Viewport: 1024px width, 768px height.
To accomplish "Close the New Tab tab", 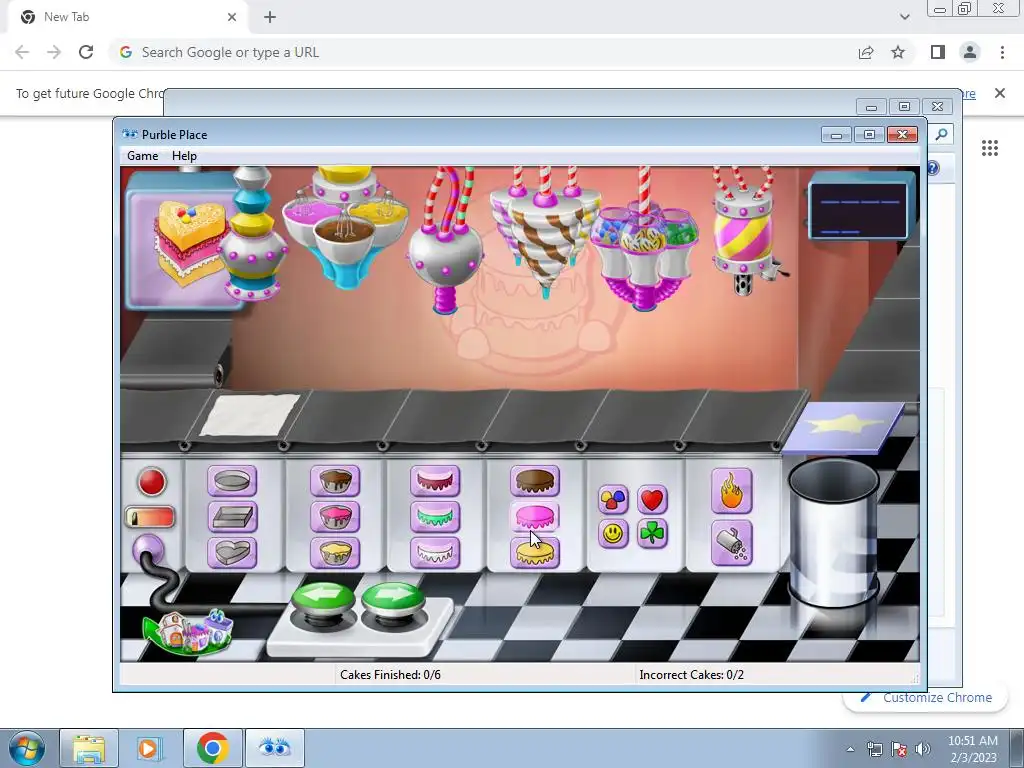I will [x=232, y=17].
